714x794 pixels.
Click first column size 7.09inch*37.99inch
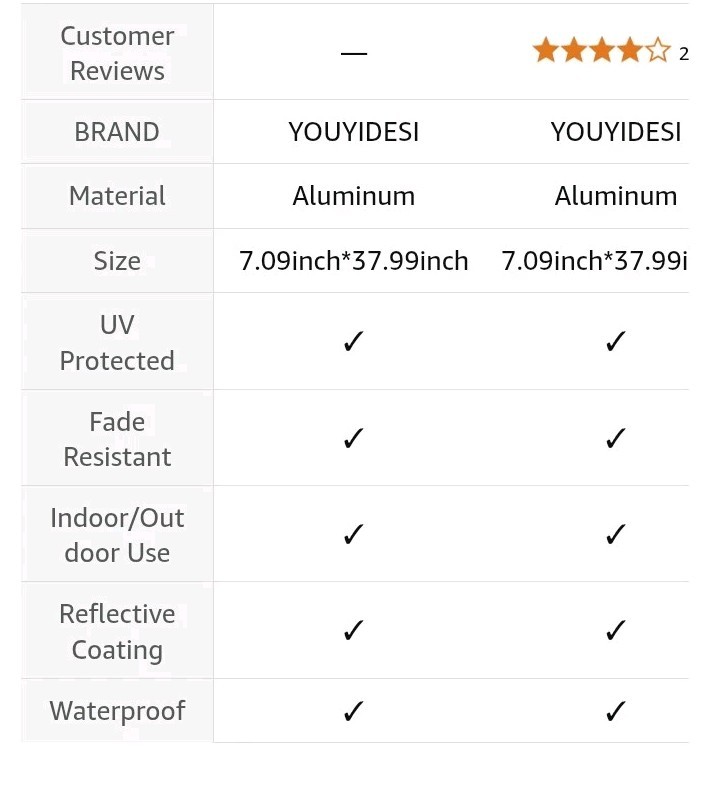coord(354,261)
